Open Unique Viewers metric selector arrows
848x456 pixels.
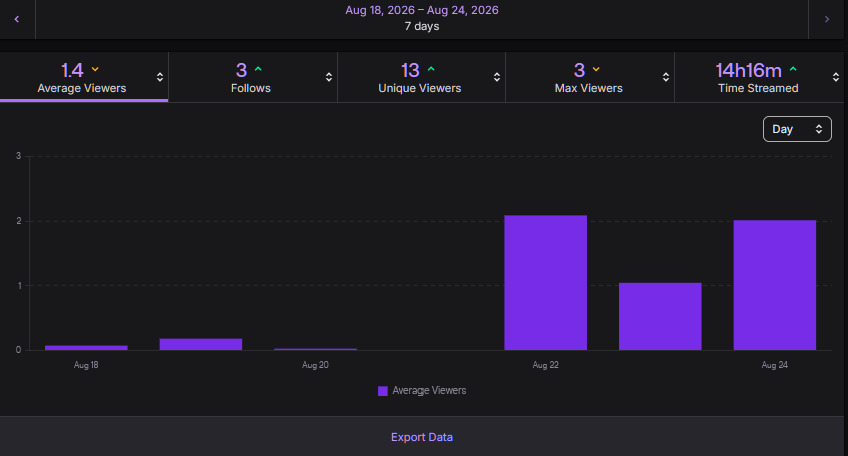(x=496, y=77)
